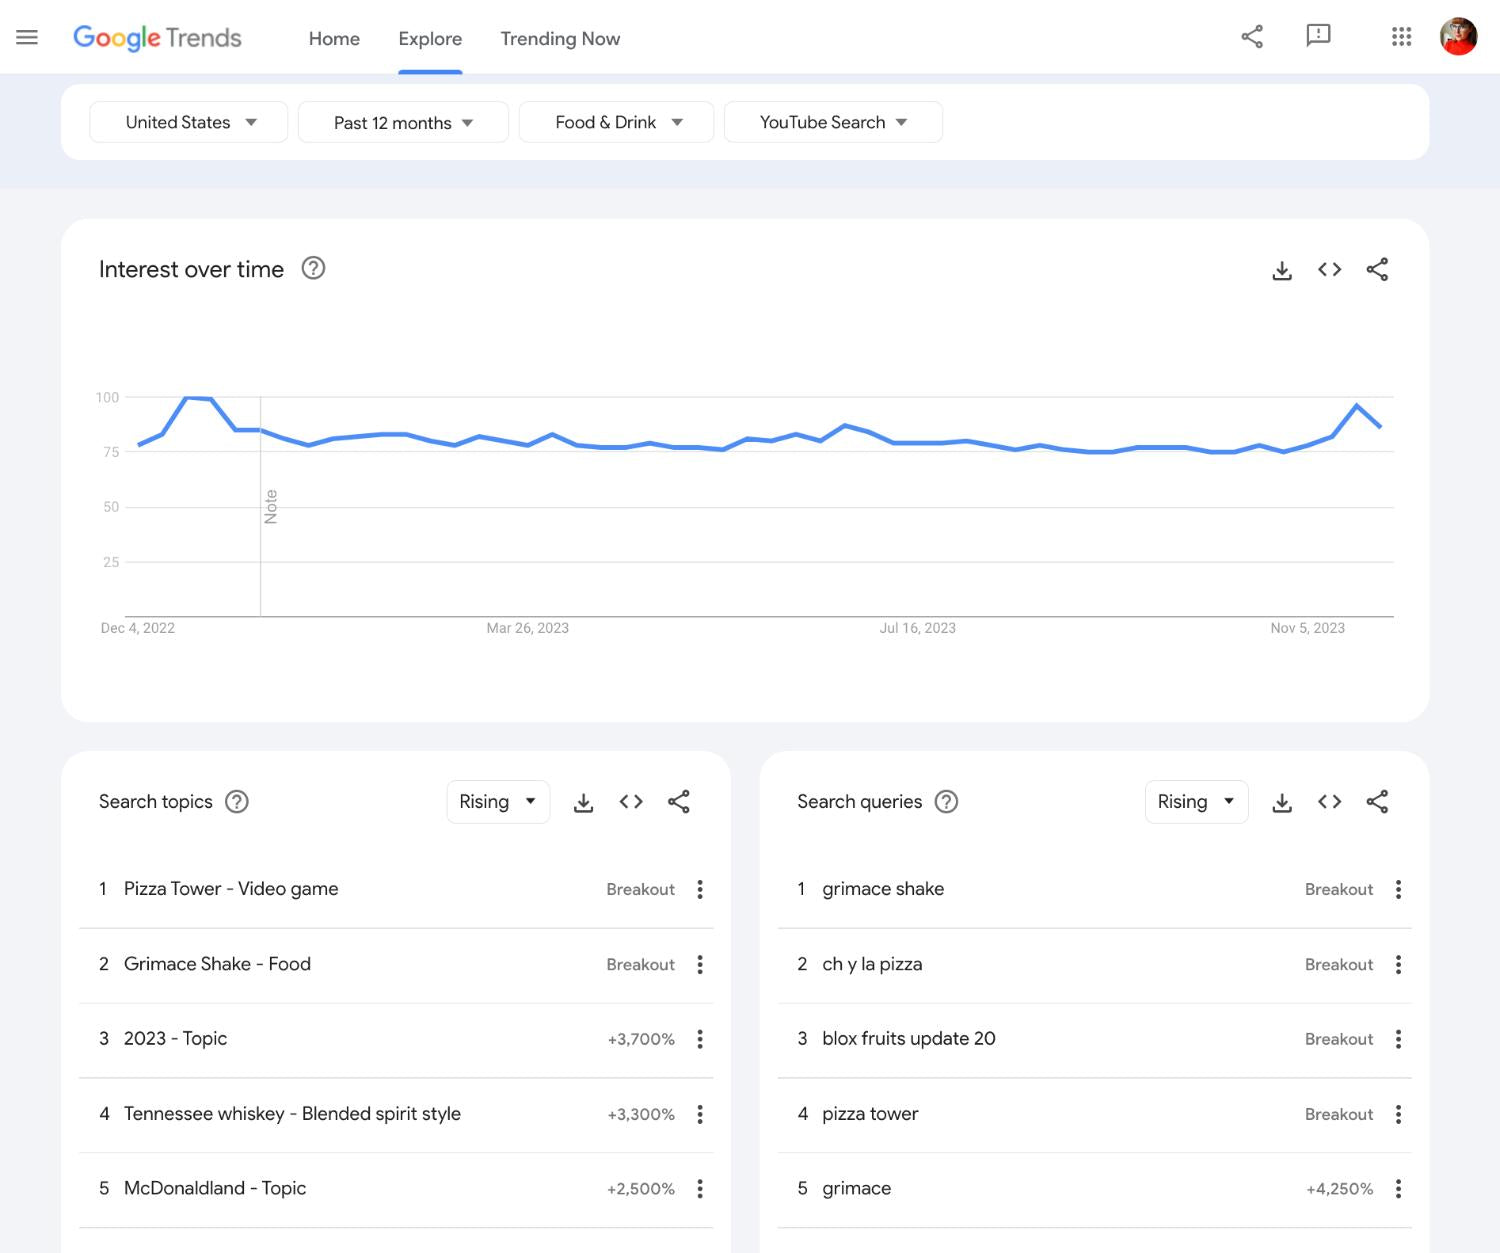This screenshot has width=1500, height=1253.
Task: Click the Mar 26, 2023 axis label
Action: point(527,628)
